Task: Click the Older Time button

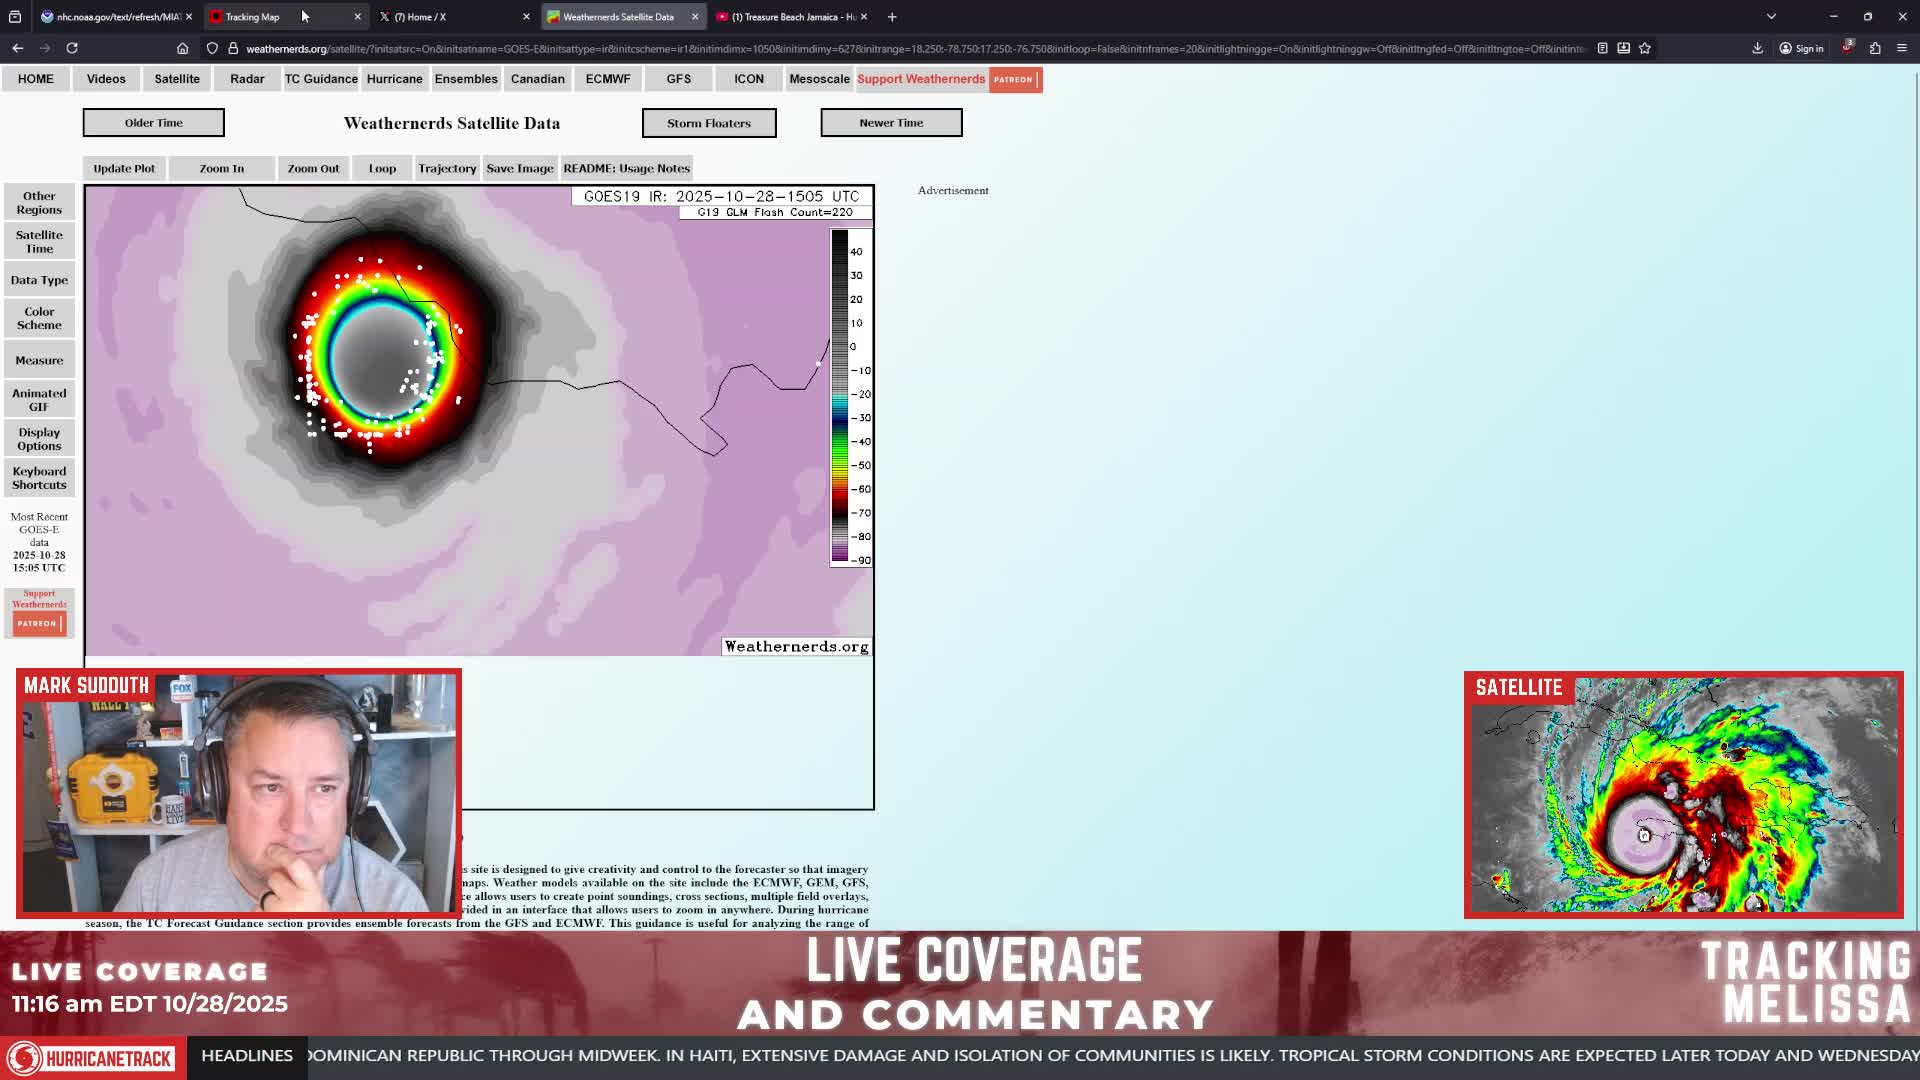Action: pyautogui.click(x=154, y=123)
